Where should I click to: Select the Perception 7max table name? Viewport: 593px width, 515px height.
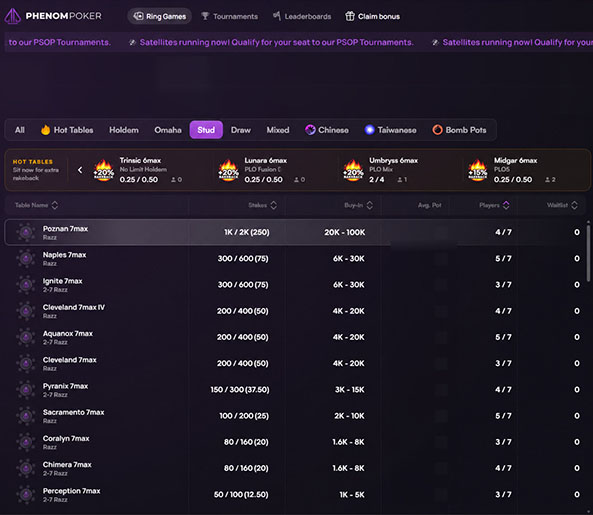71,491
